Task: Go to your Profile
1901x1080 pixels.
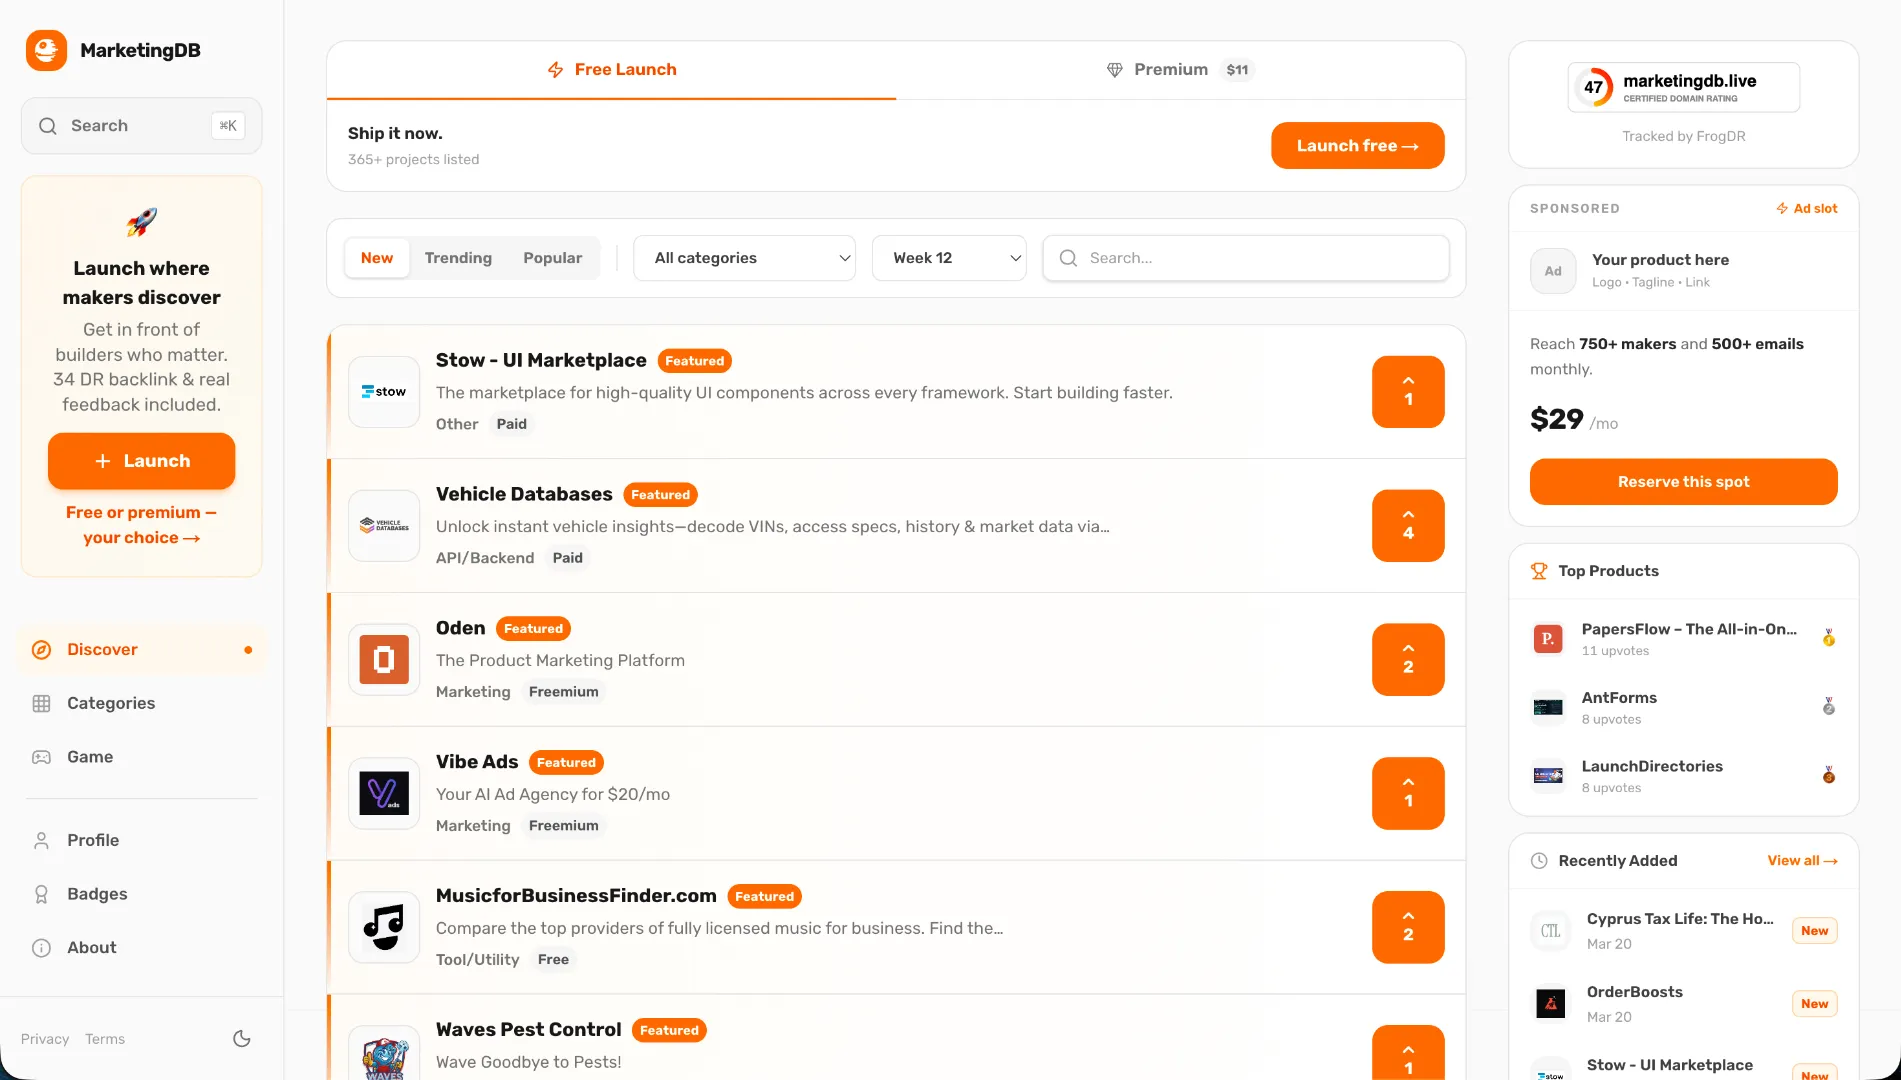Action: (x=92, y=840)
